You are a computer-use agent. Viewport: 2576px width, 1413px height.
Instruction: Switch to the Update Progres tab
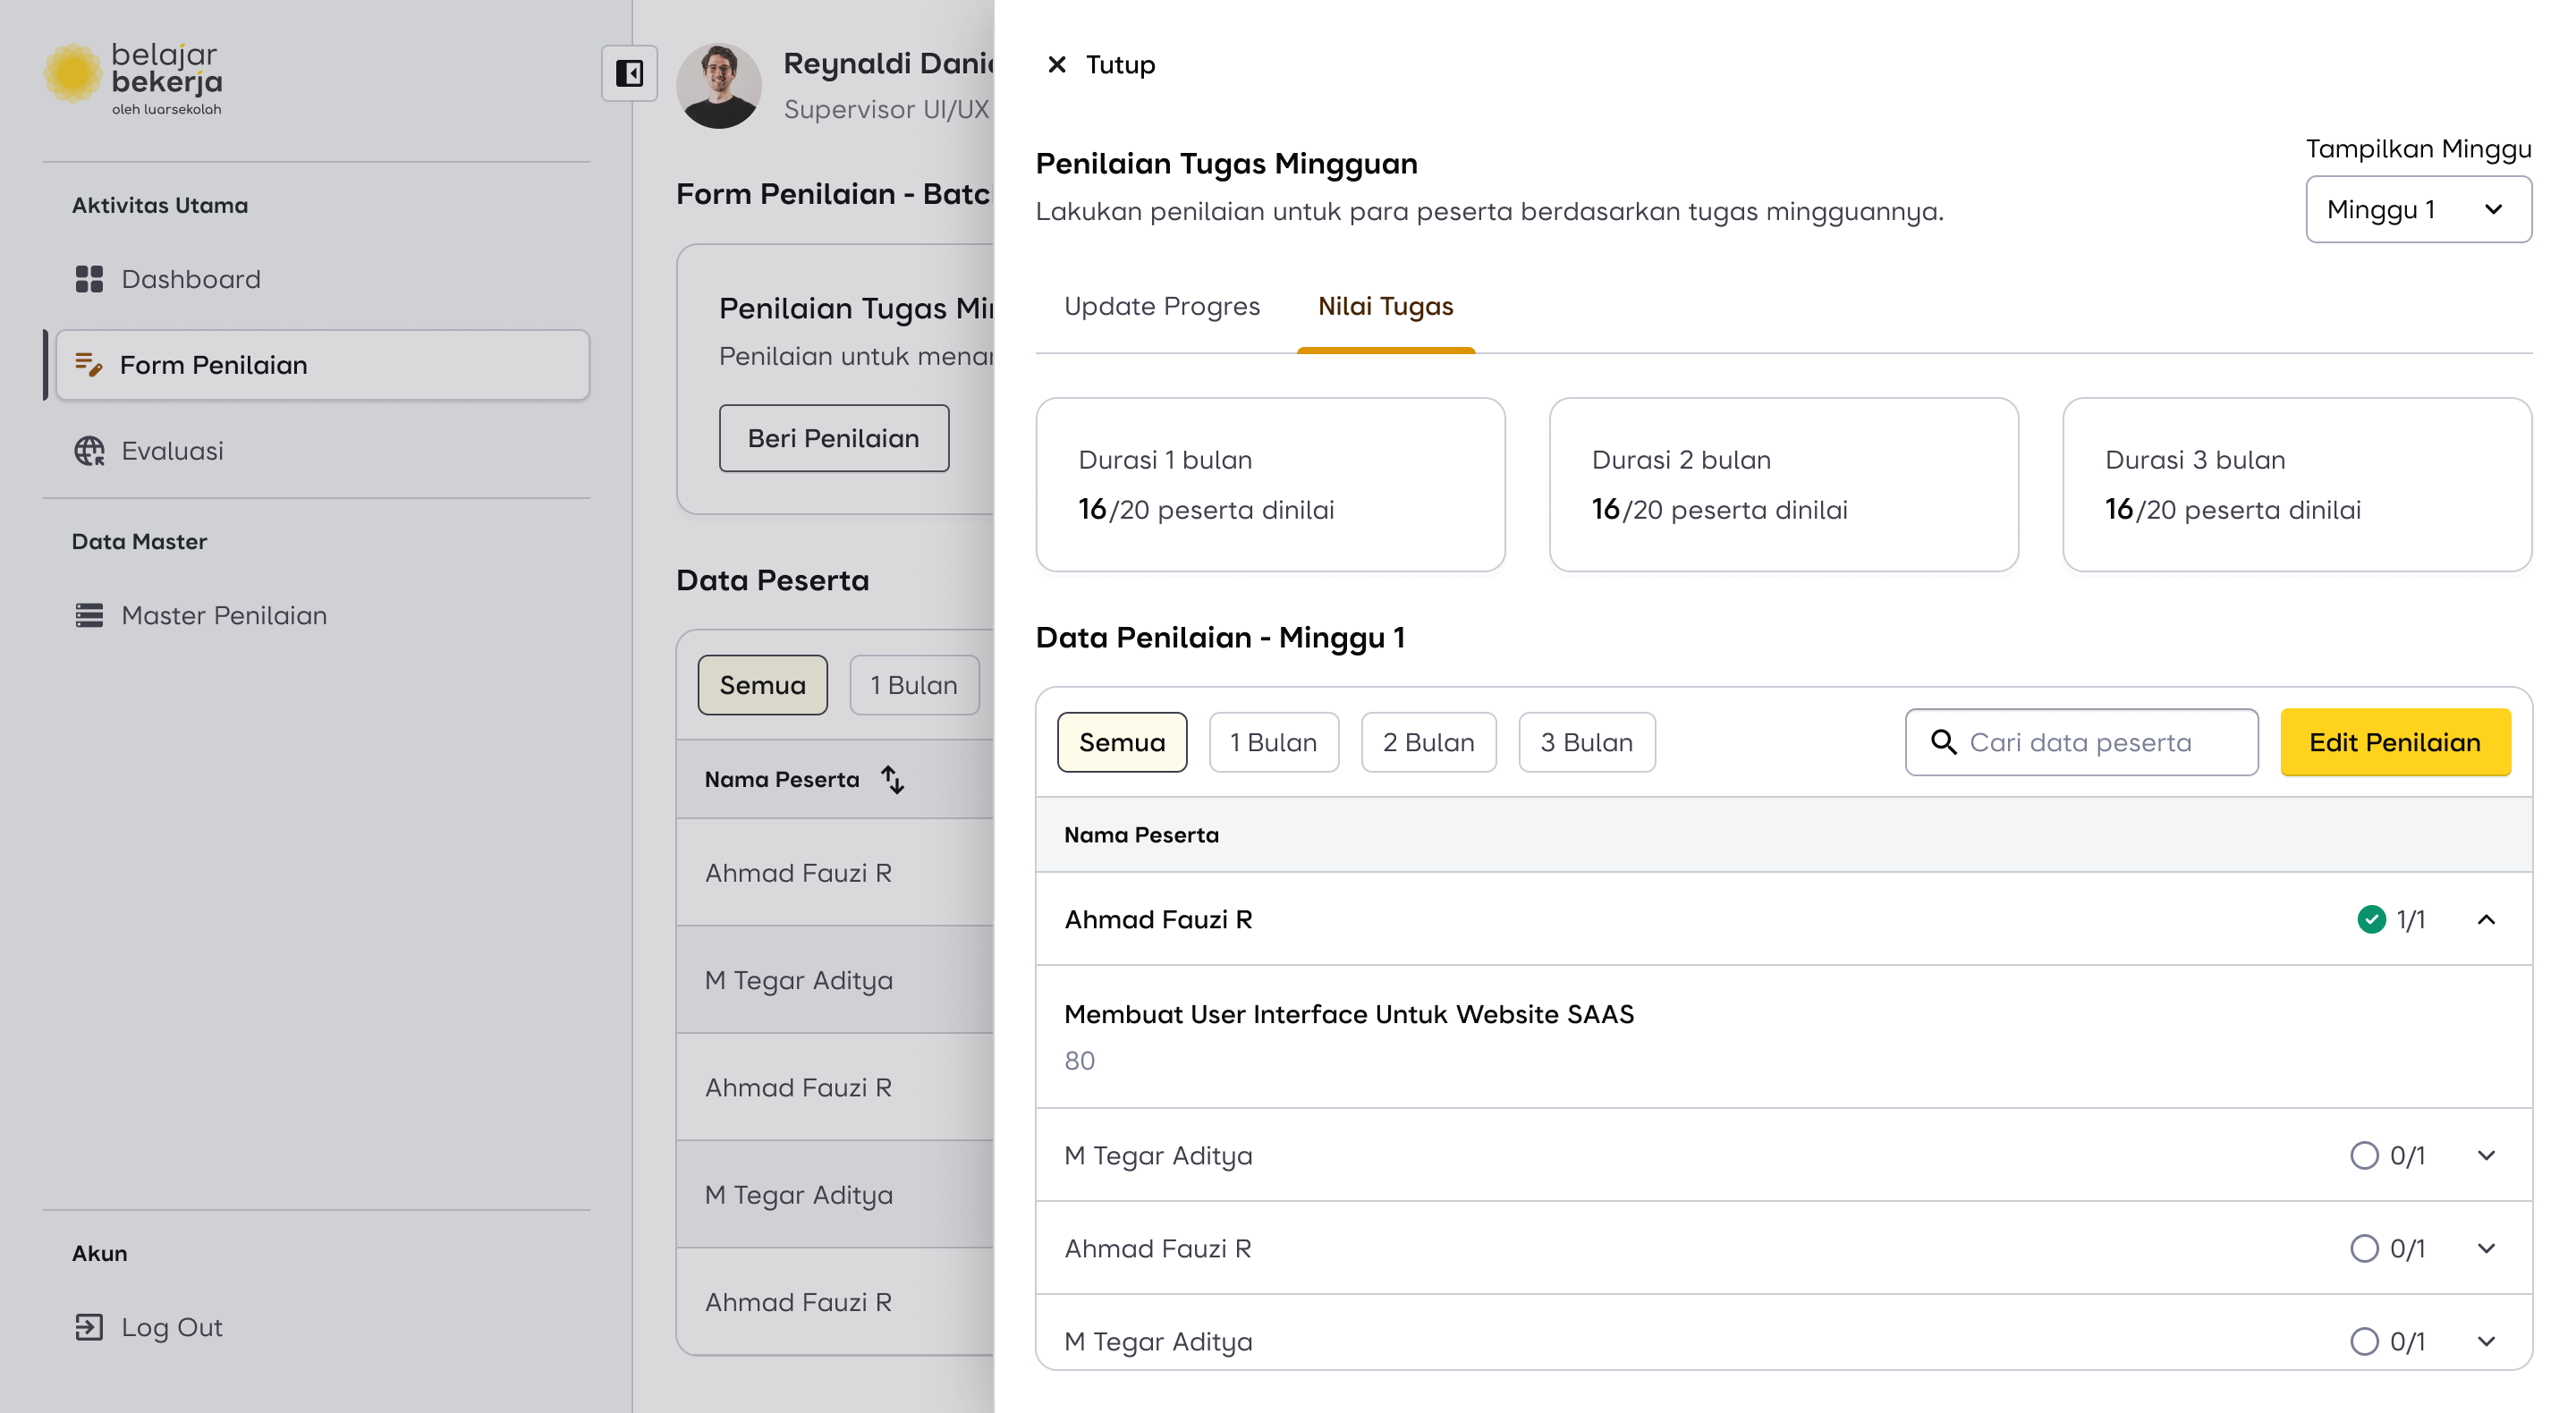pos(1162,306)
